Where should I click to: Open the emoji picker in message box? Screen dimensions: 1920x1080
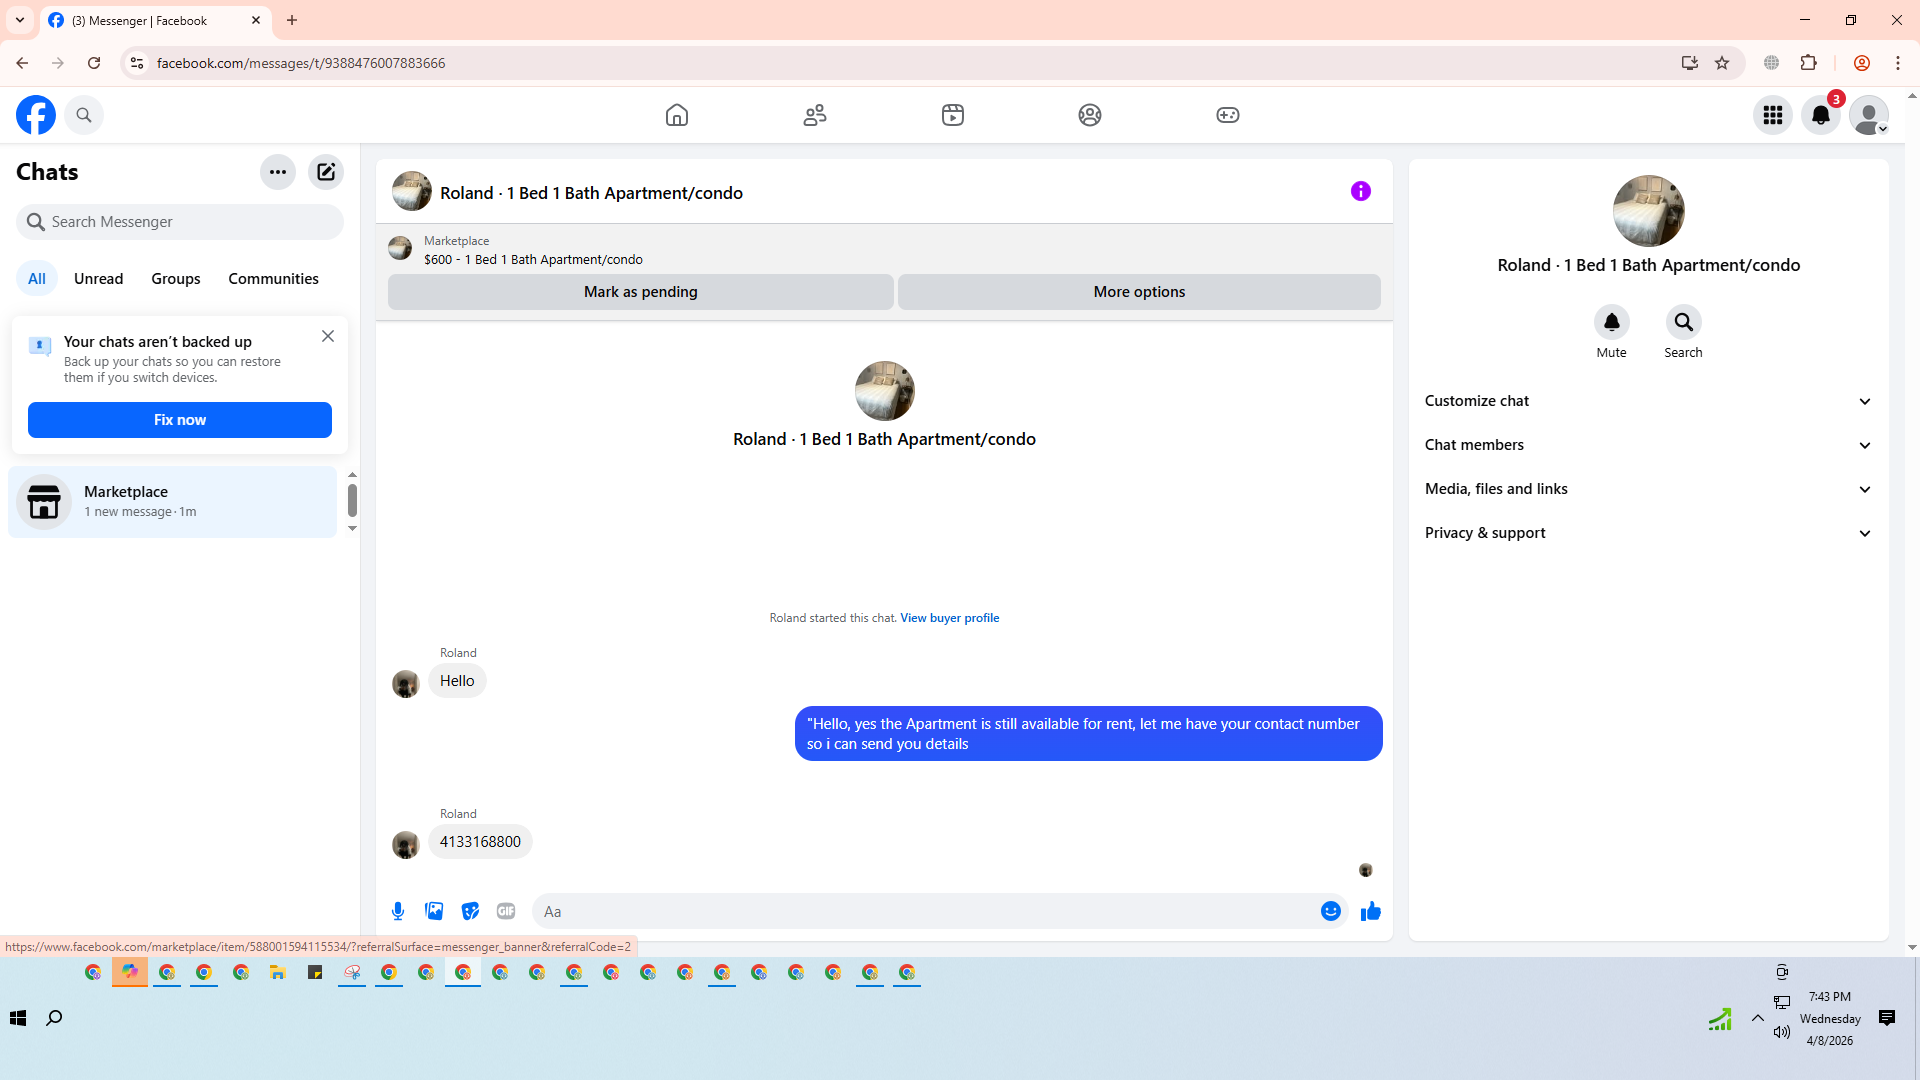coord(1330,911)
